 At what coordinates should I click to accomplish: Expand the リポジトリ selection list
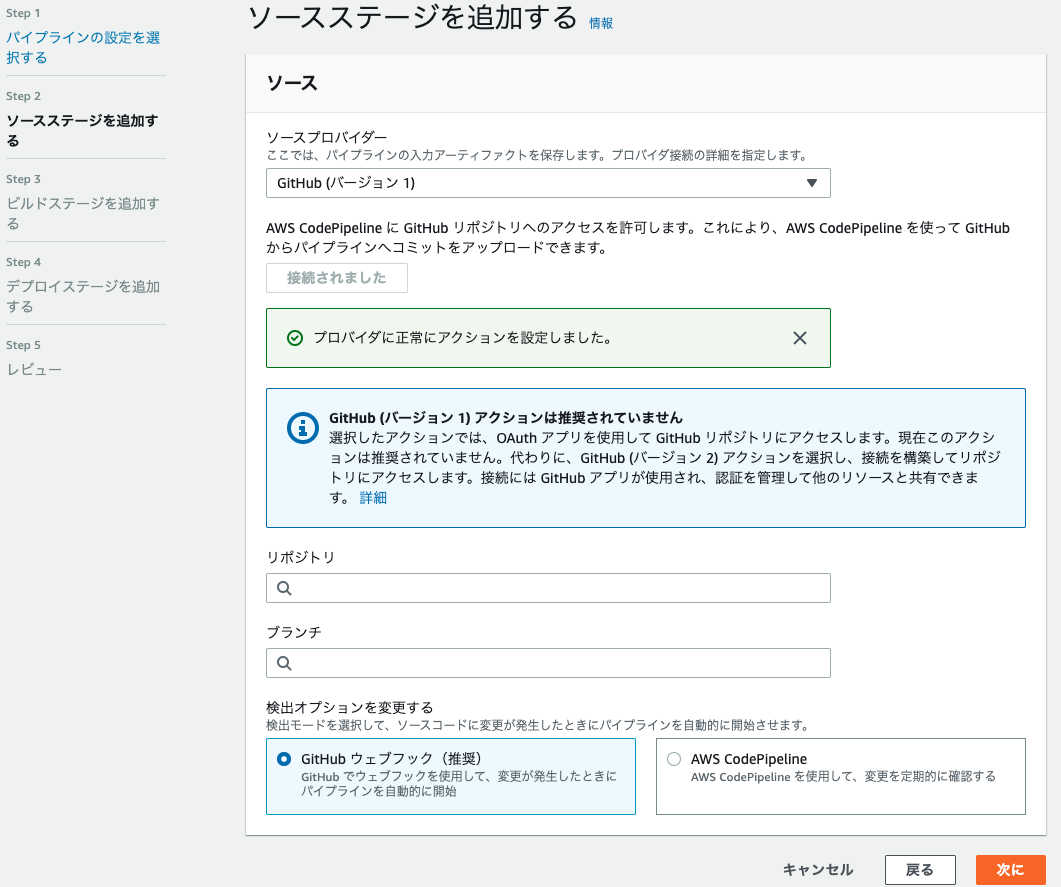coord(548,587)
